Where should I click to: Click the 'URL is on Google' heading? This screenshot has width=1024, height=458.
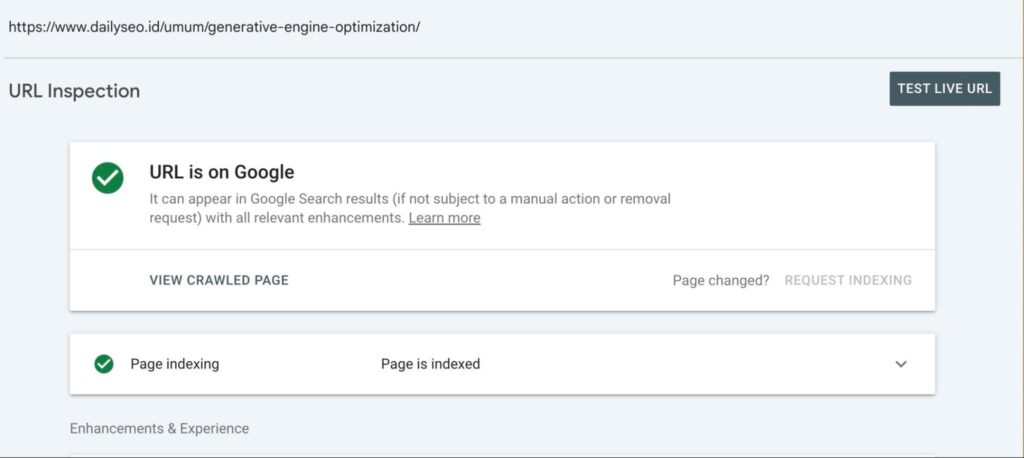221,172
